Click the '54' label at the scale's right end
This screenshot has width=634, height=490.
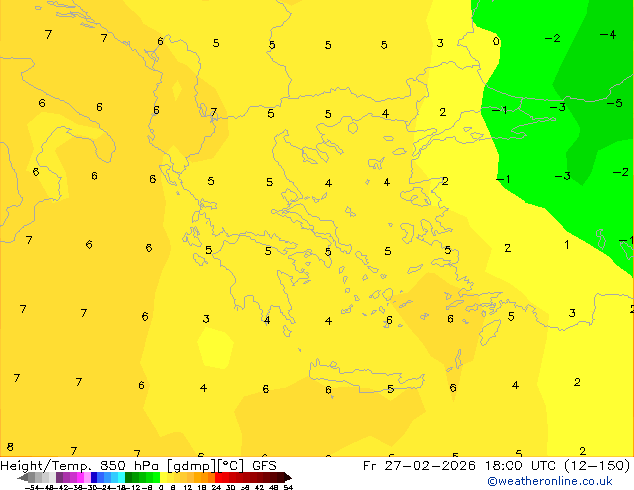288,488
